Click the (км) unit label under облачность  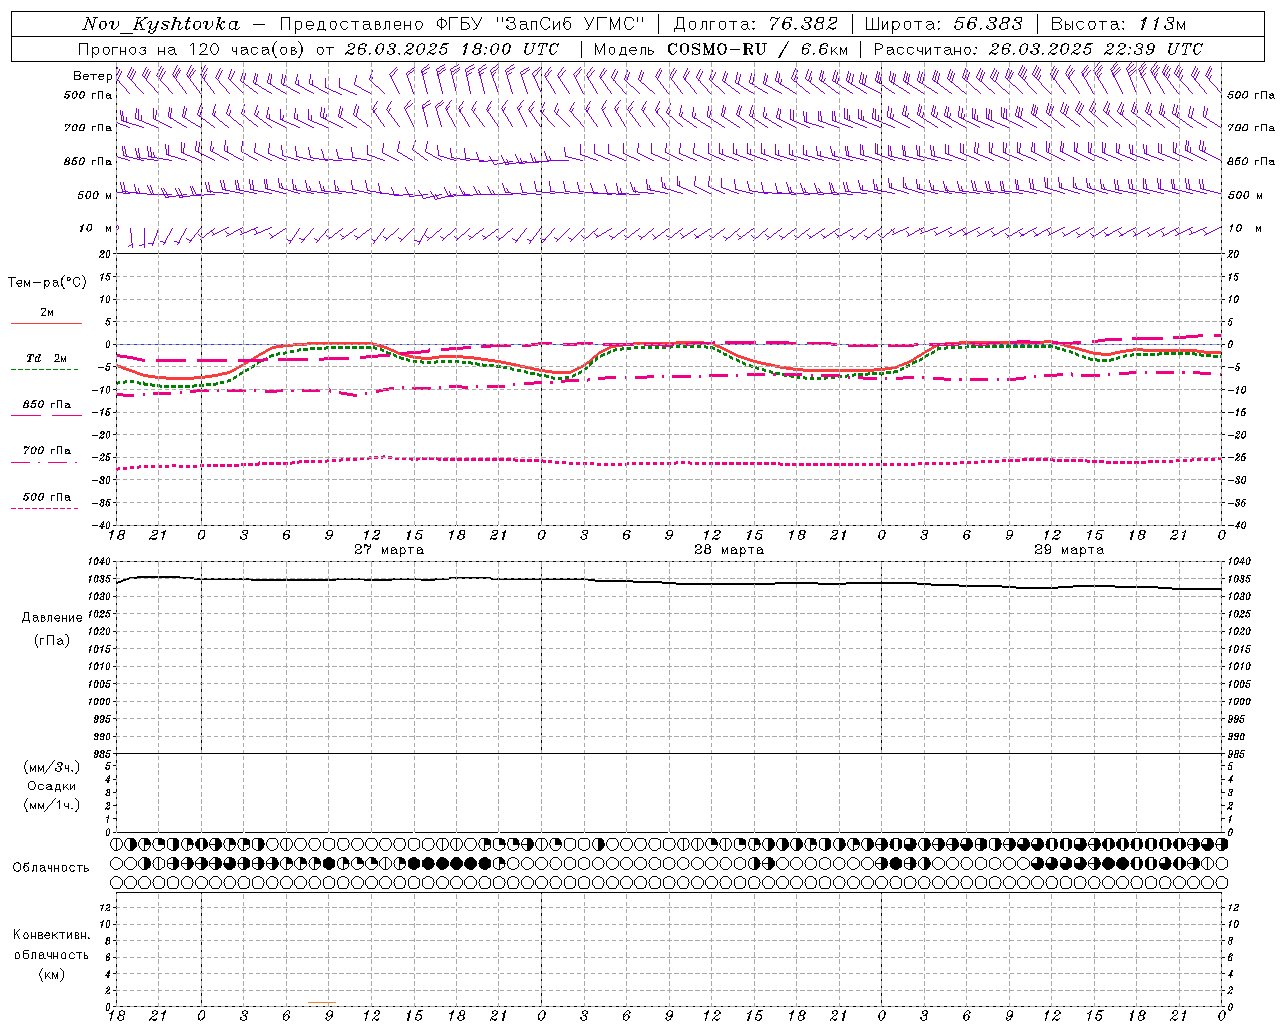(52, 974)
